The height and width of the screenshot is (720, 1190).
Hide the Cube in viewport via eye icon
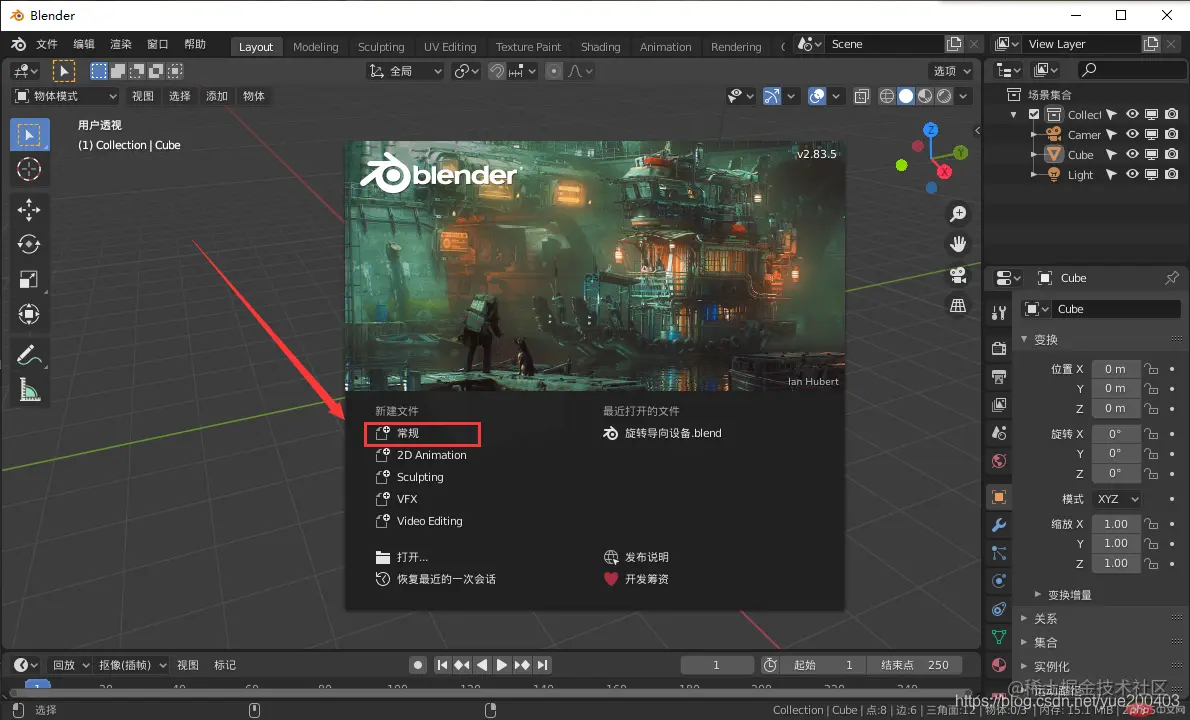tap(1132, 154)
